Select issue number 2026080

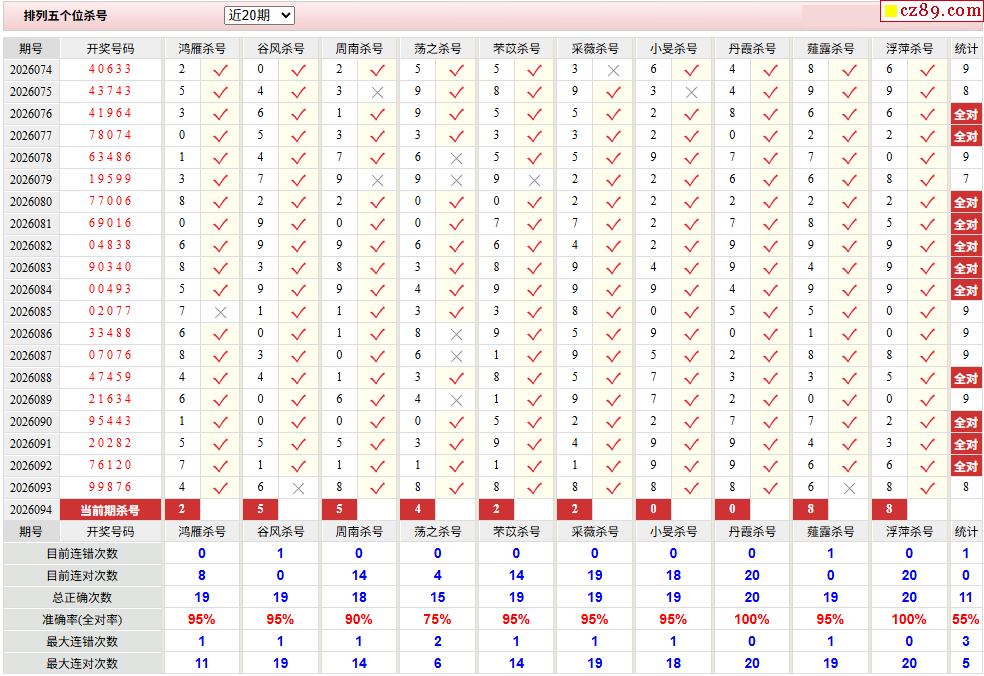pyautogui.click(x=31, y=201)
